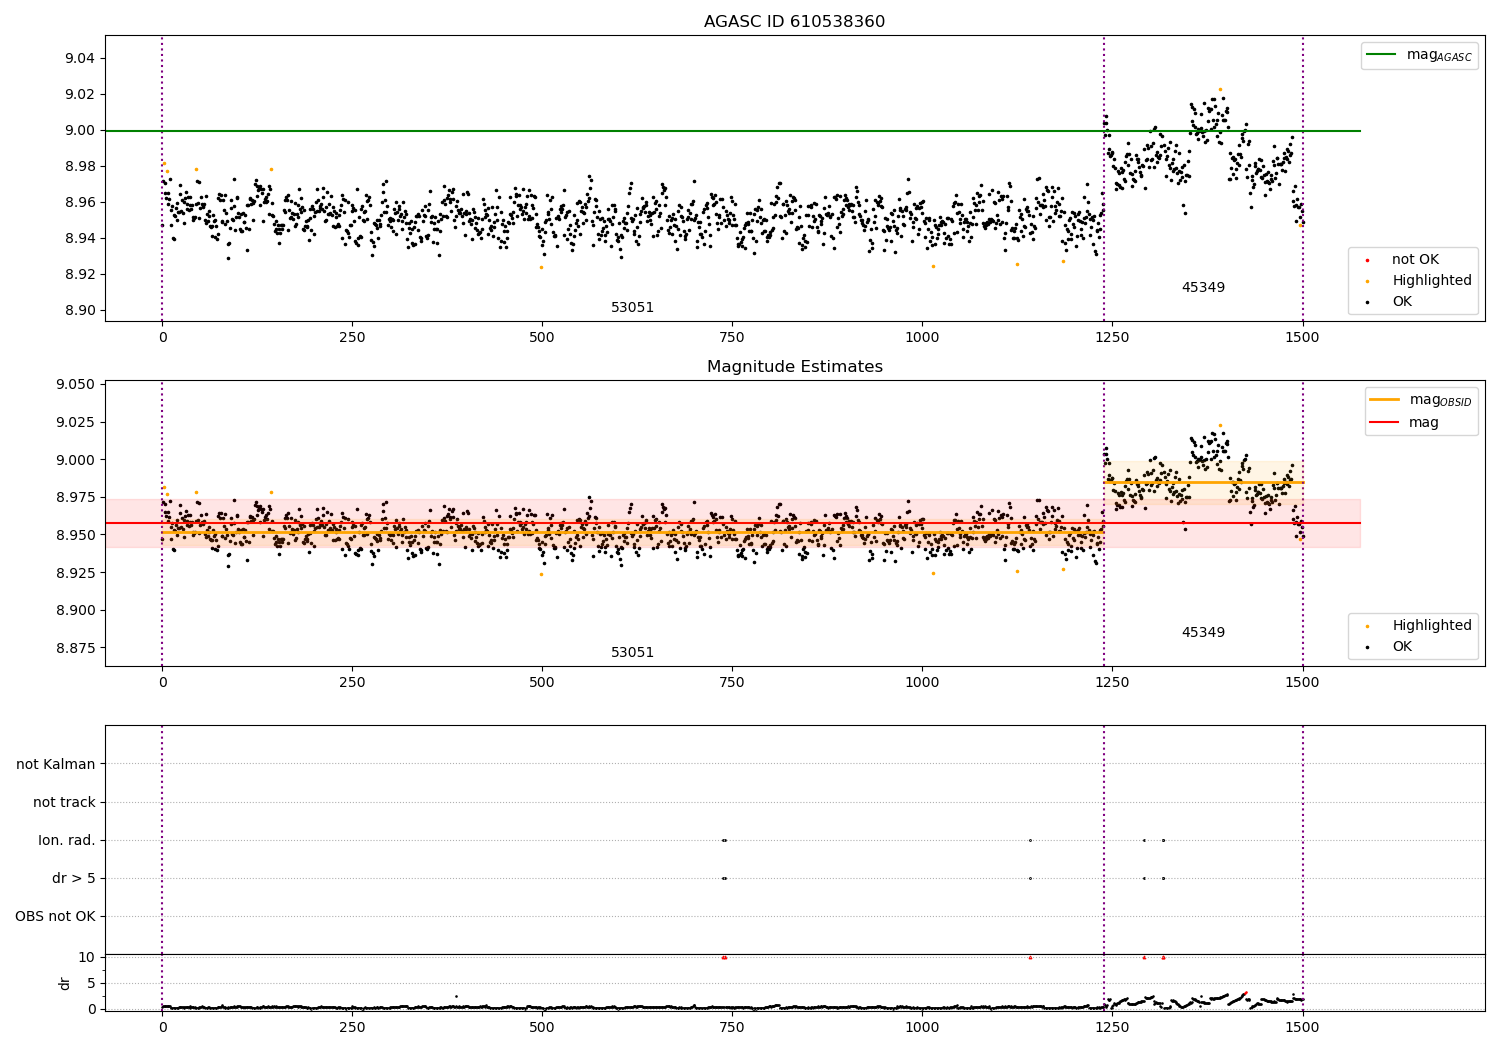Click '53051' in the Magnitude Estimates plot
The image size is (1500, 1050).
point(632,653)
